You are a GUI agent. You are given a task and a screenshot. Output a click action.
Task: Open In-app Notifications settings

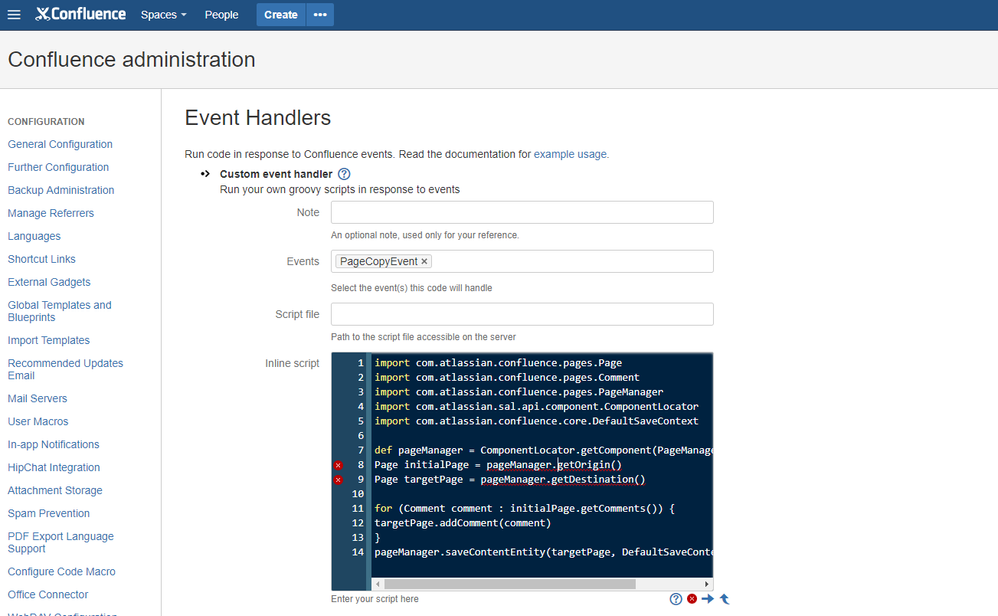(x=53, y=444)
